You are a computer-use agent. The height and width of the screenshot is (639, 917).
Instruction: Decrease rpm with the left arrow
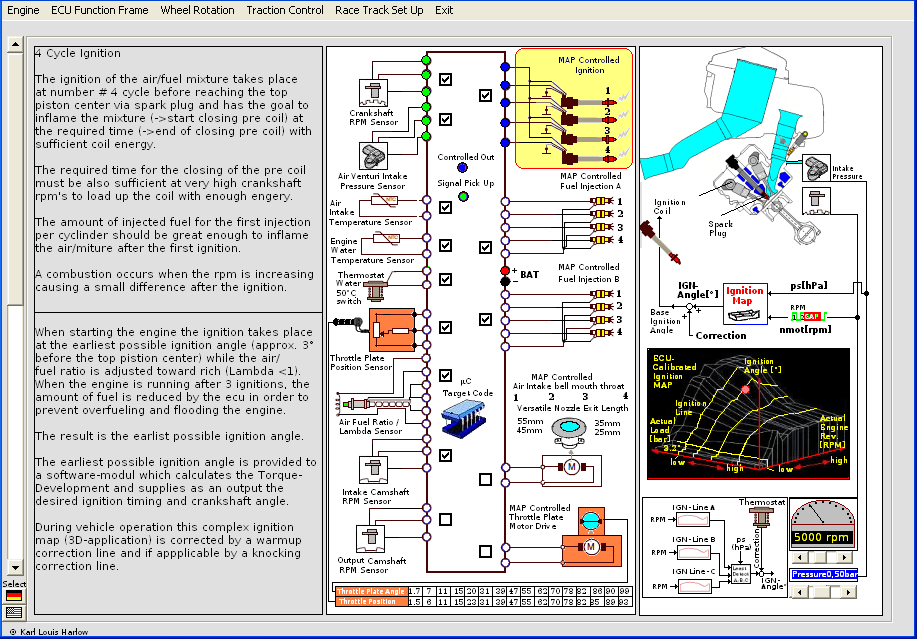click(x=799, y=557)
